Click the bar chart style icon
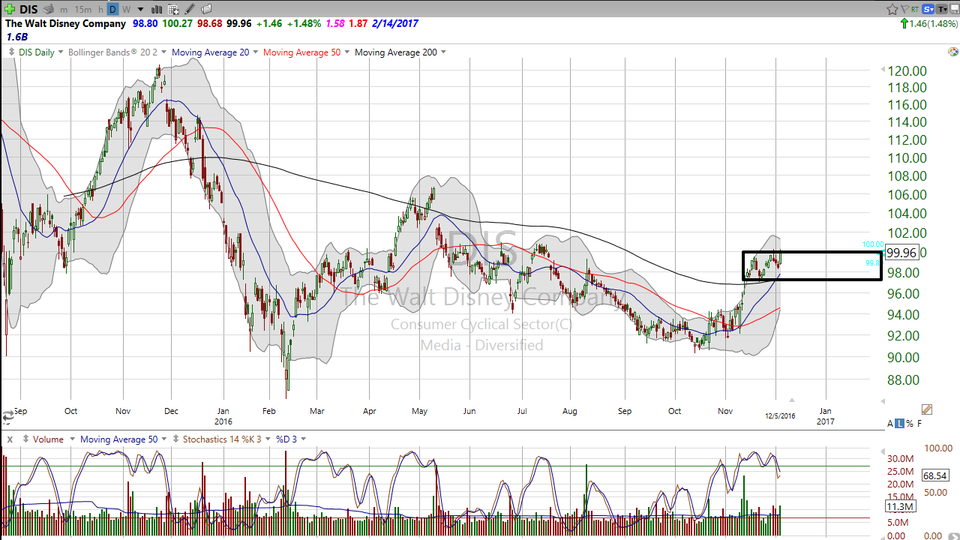Screen dimensions: 960x540 [156, 9]
